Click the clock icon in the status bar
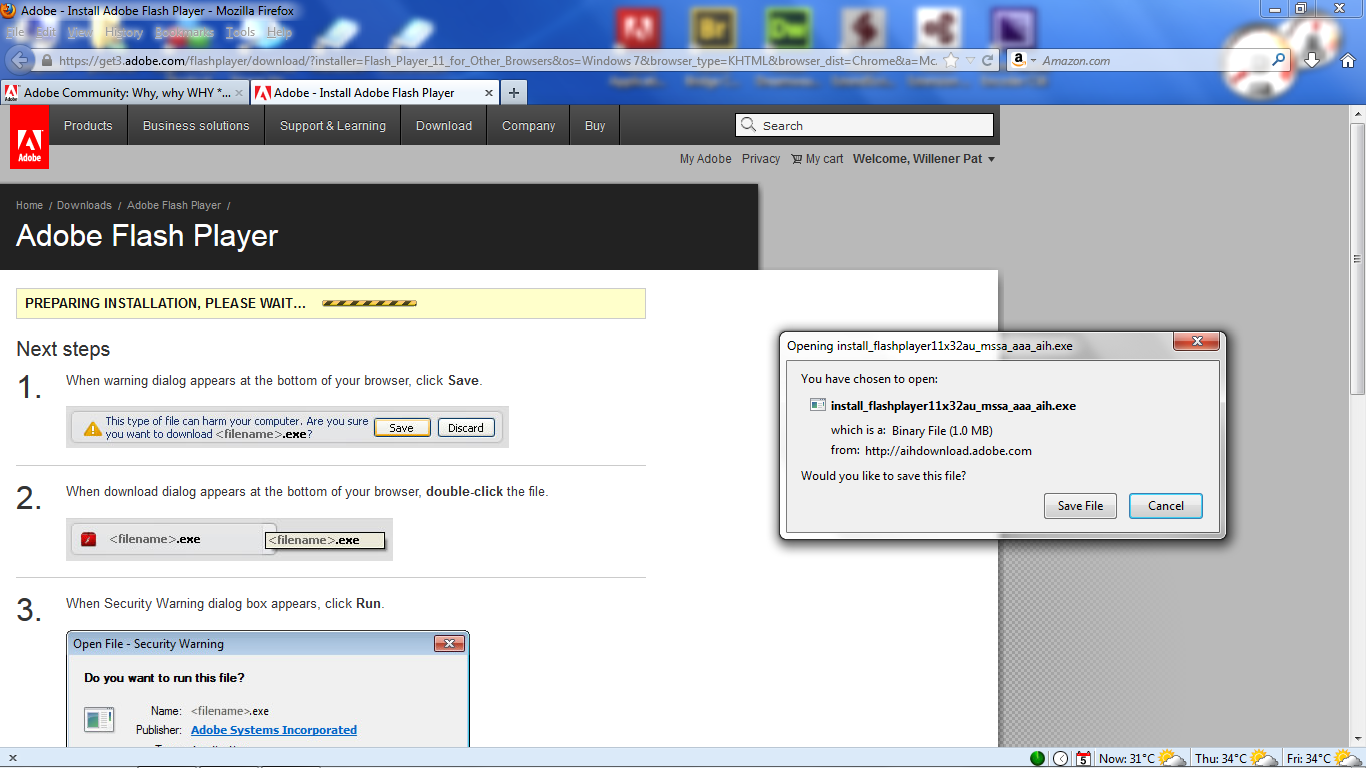Screen dimensions: 1366x768 [x=1061, y=759]
